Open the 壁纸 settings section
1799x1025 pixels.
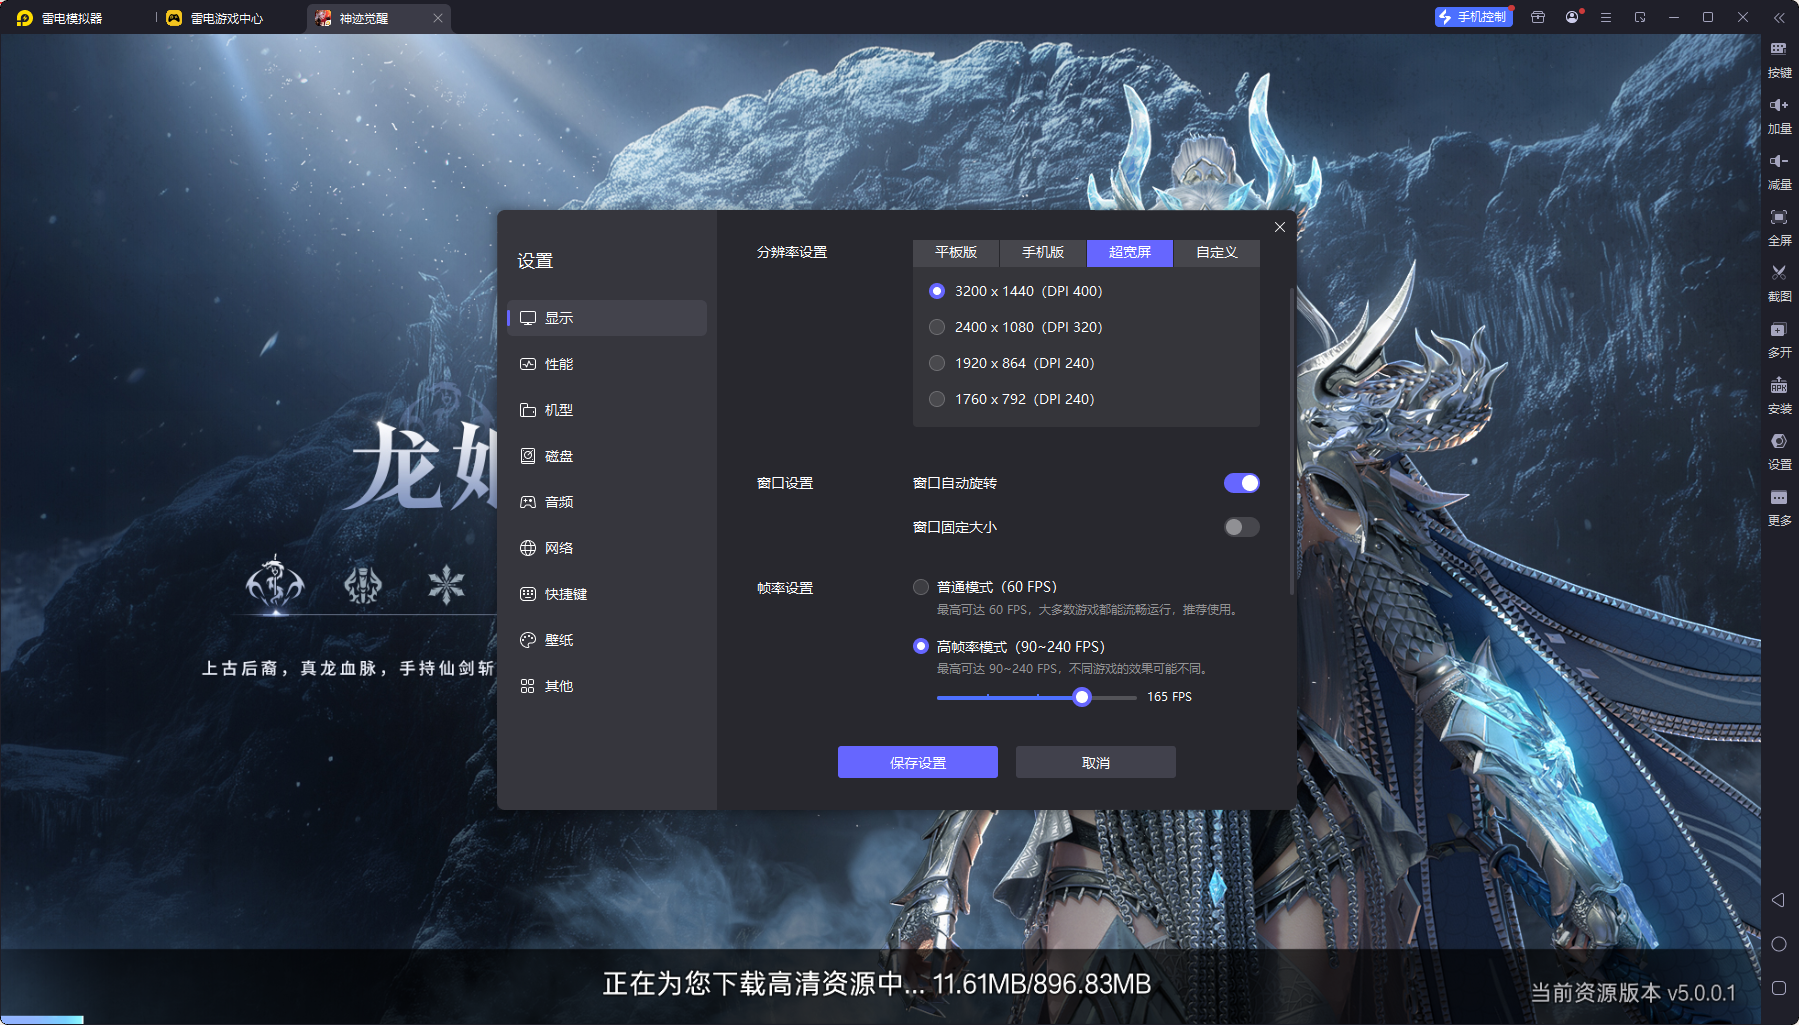coord(607,640)
